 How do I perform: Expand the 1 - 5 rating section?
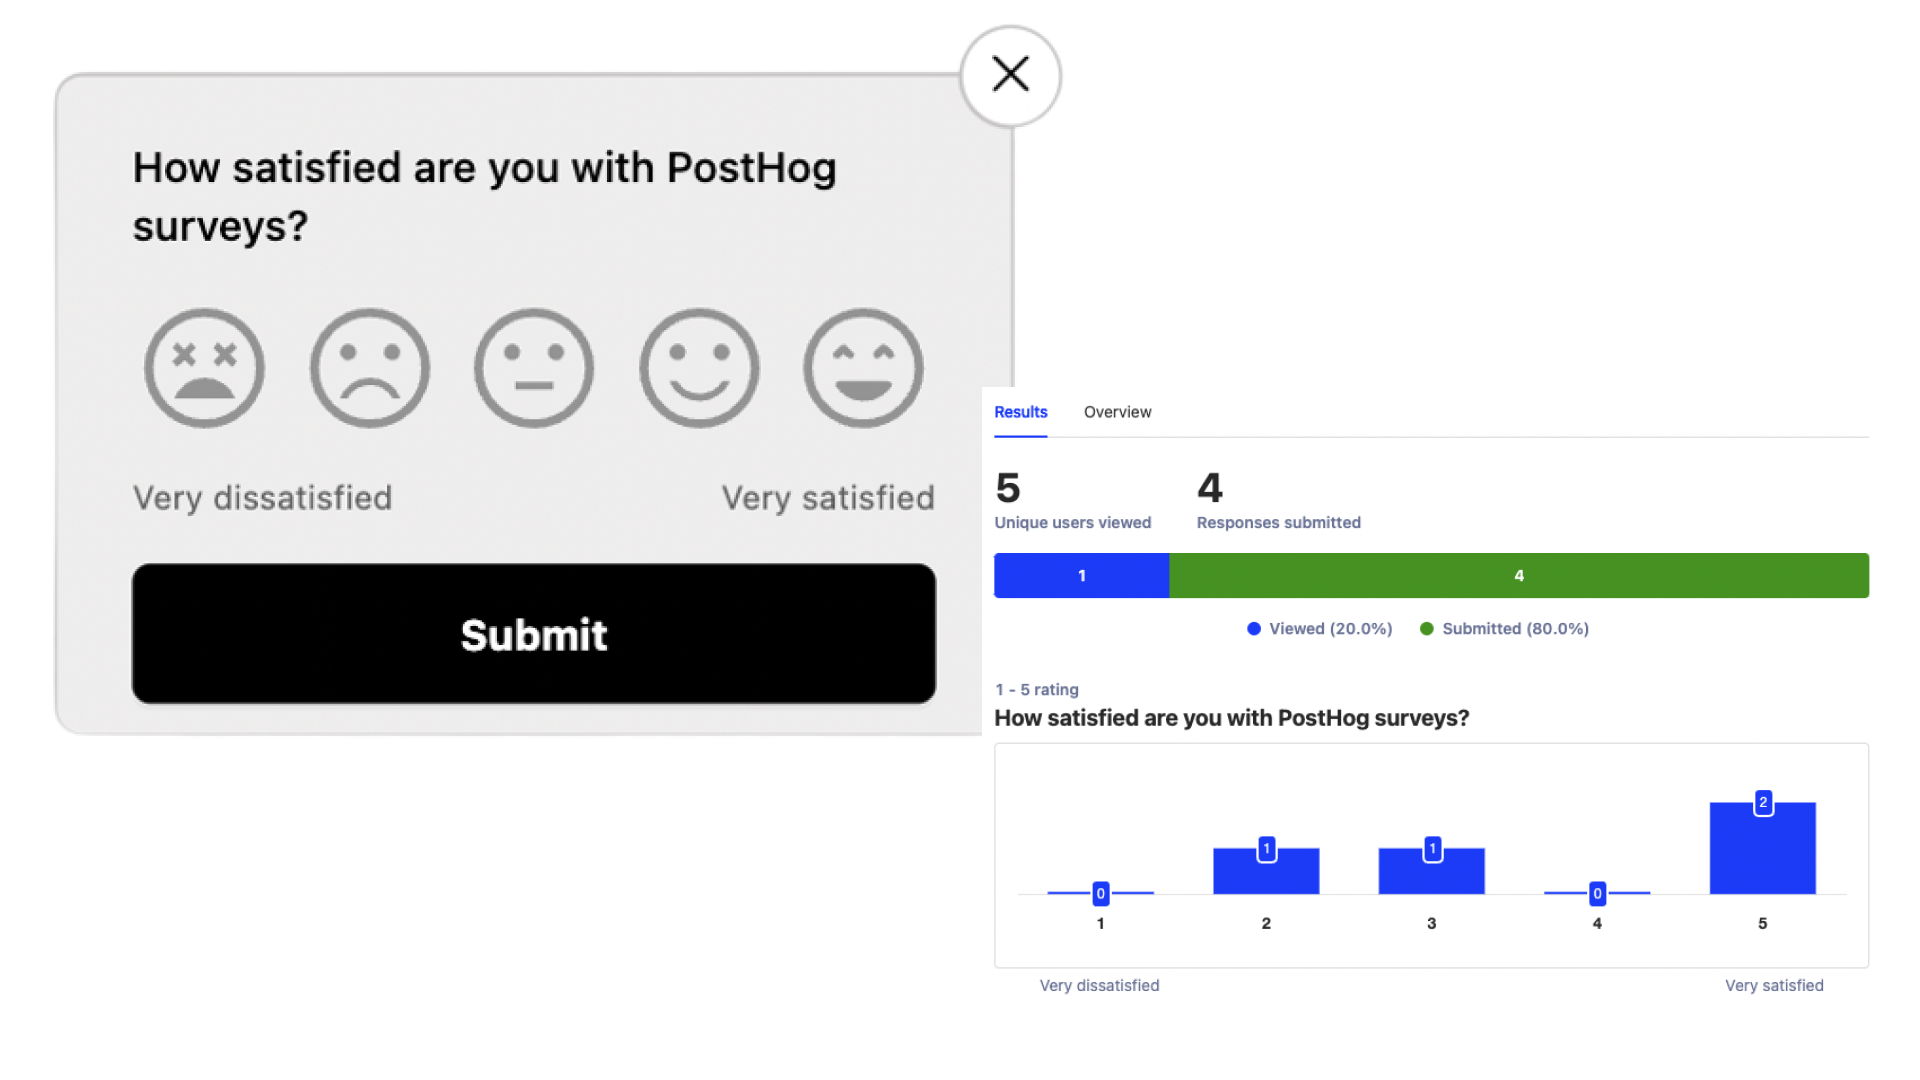click(1036, 689)
